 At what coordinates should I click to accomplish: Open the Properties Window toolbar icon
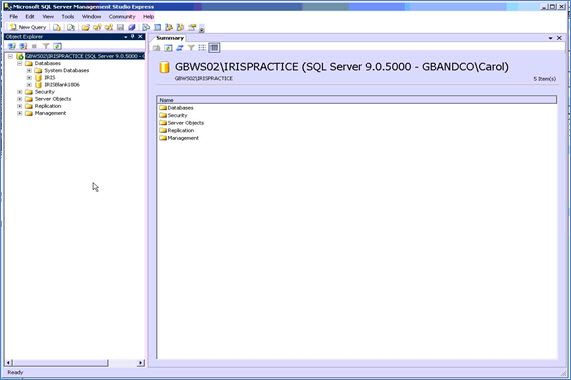192,27
